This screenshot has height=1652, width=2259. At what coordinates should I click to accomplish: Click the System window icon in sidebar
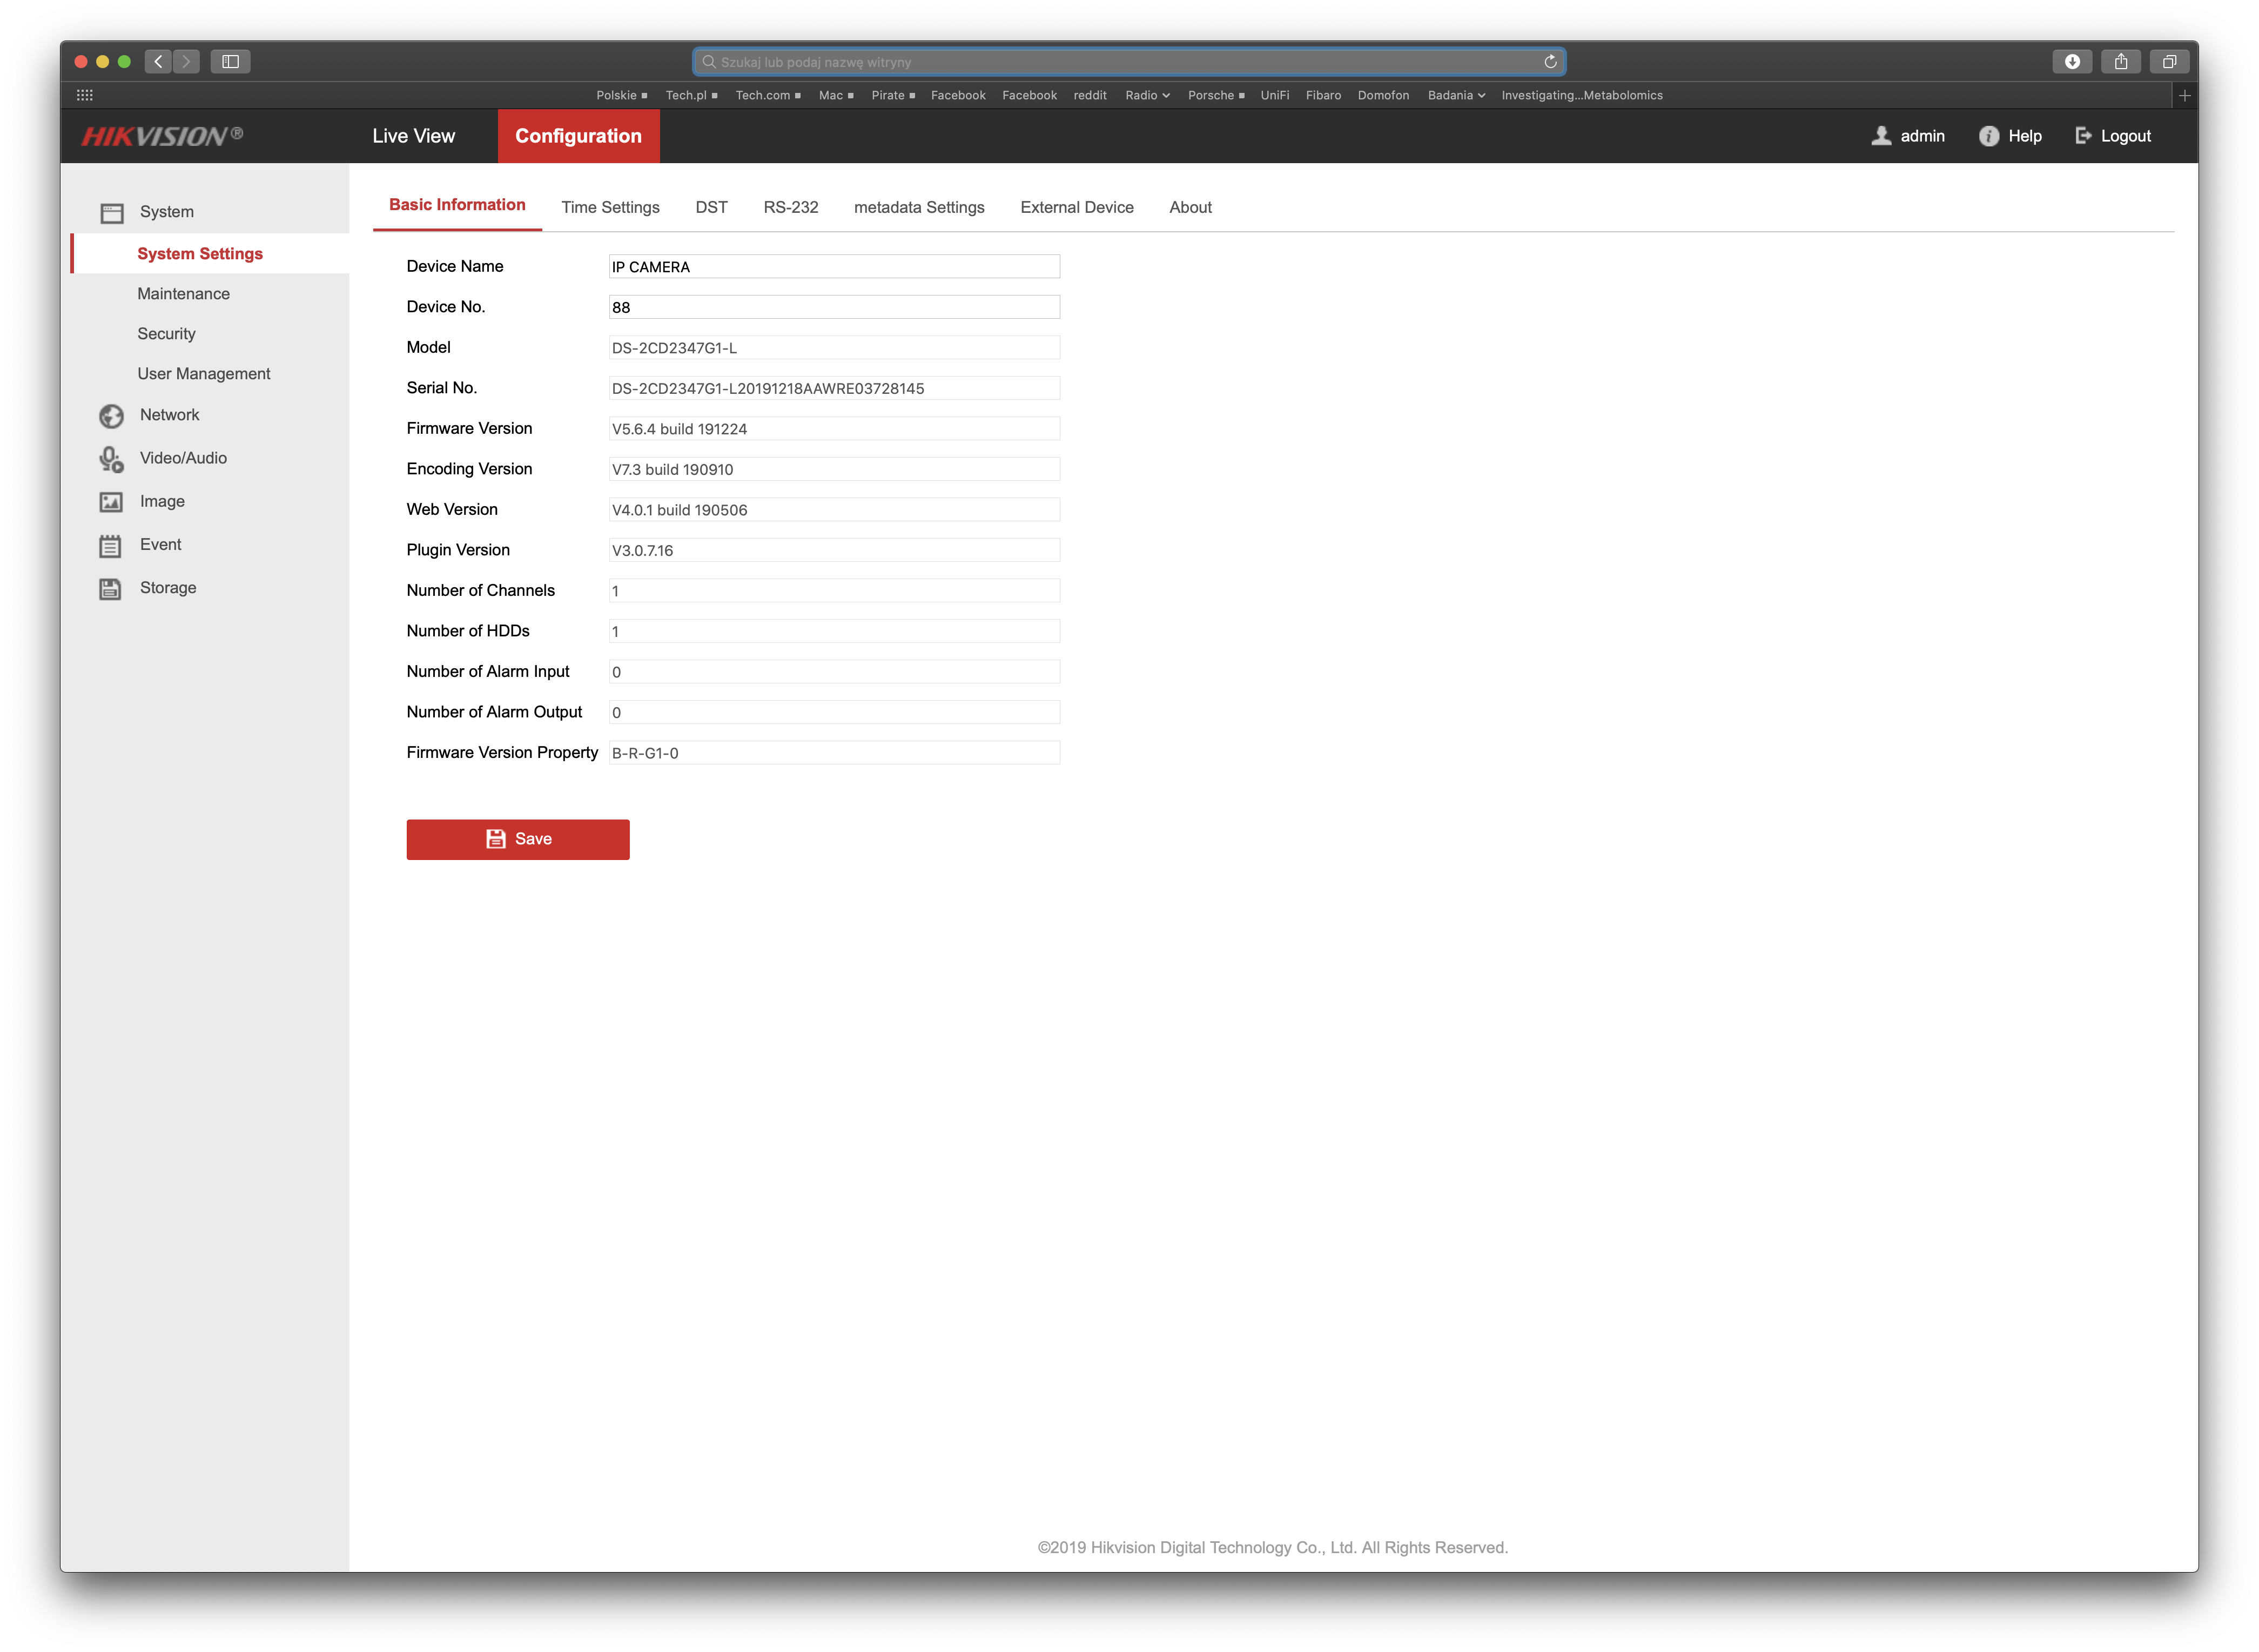click(x=111, y=213)
